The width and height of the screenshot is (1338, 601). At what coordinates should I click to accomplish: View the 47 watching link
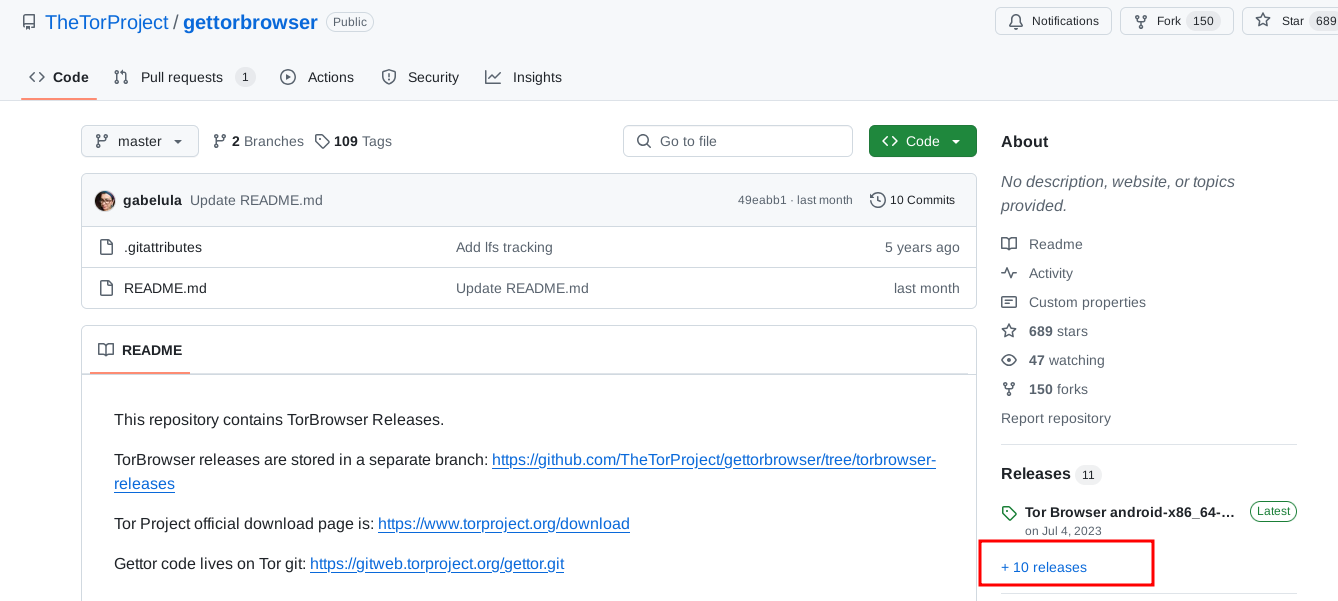pos(1053,360)
